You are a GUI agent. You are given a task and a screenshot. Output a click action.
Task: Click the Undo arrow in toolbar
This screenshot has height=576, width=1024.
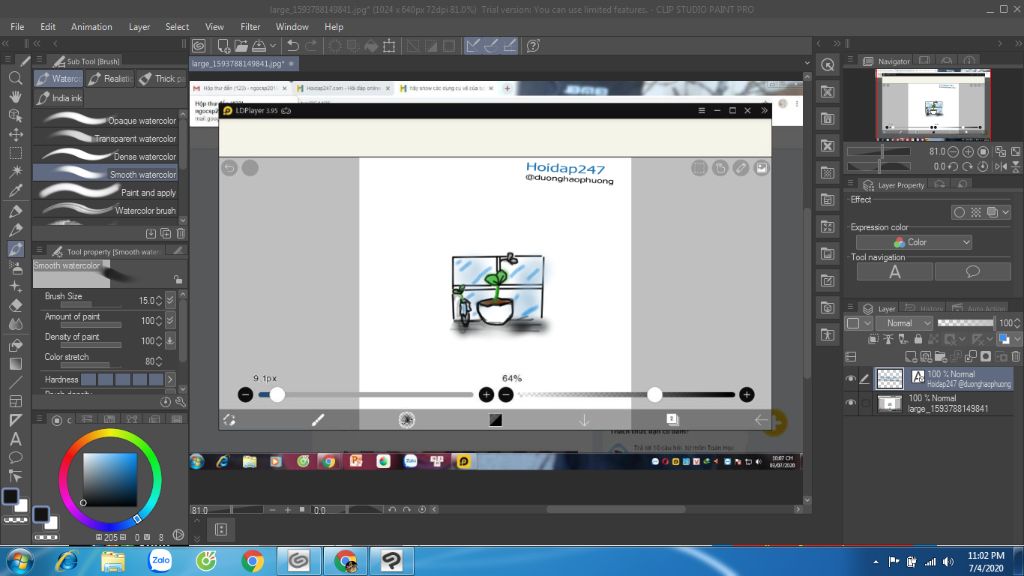pyautogui.click(x=293, y=46)
